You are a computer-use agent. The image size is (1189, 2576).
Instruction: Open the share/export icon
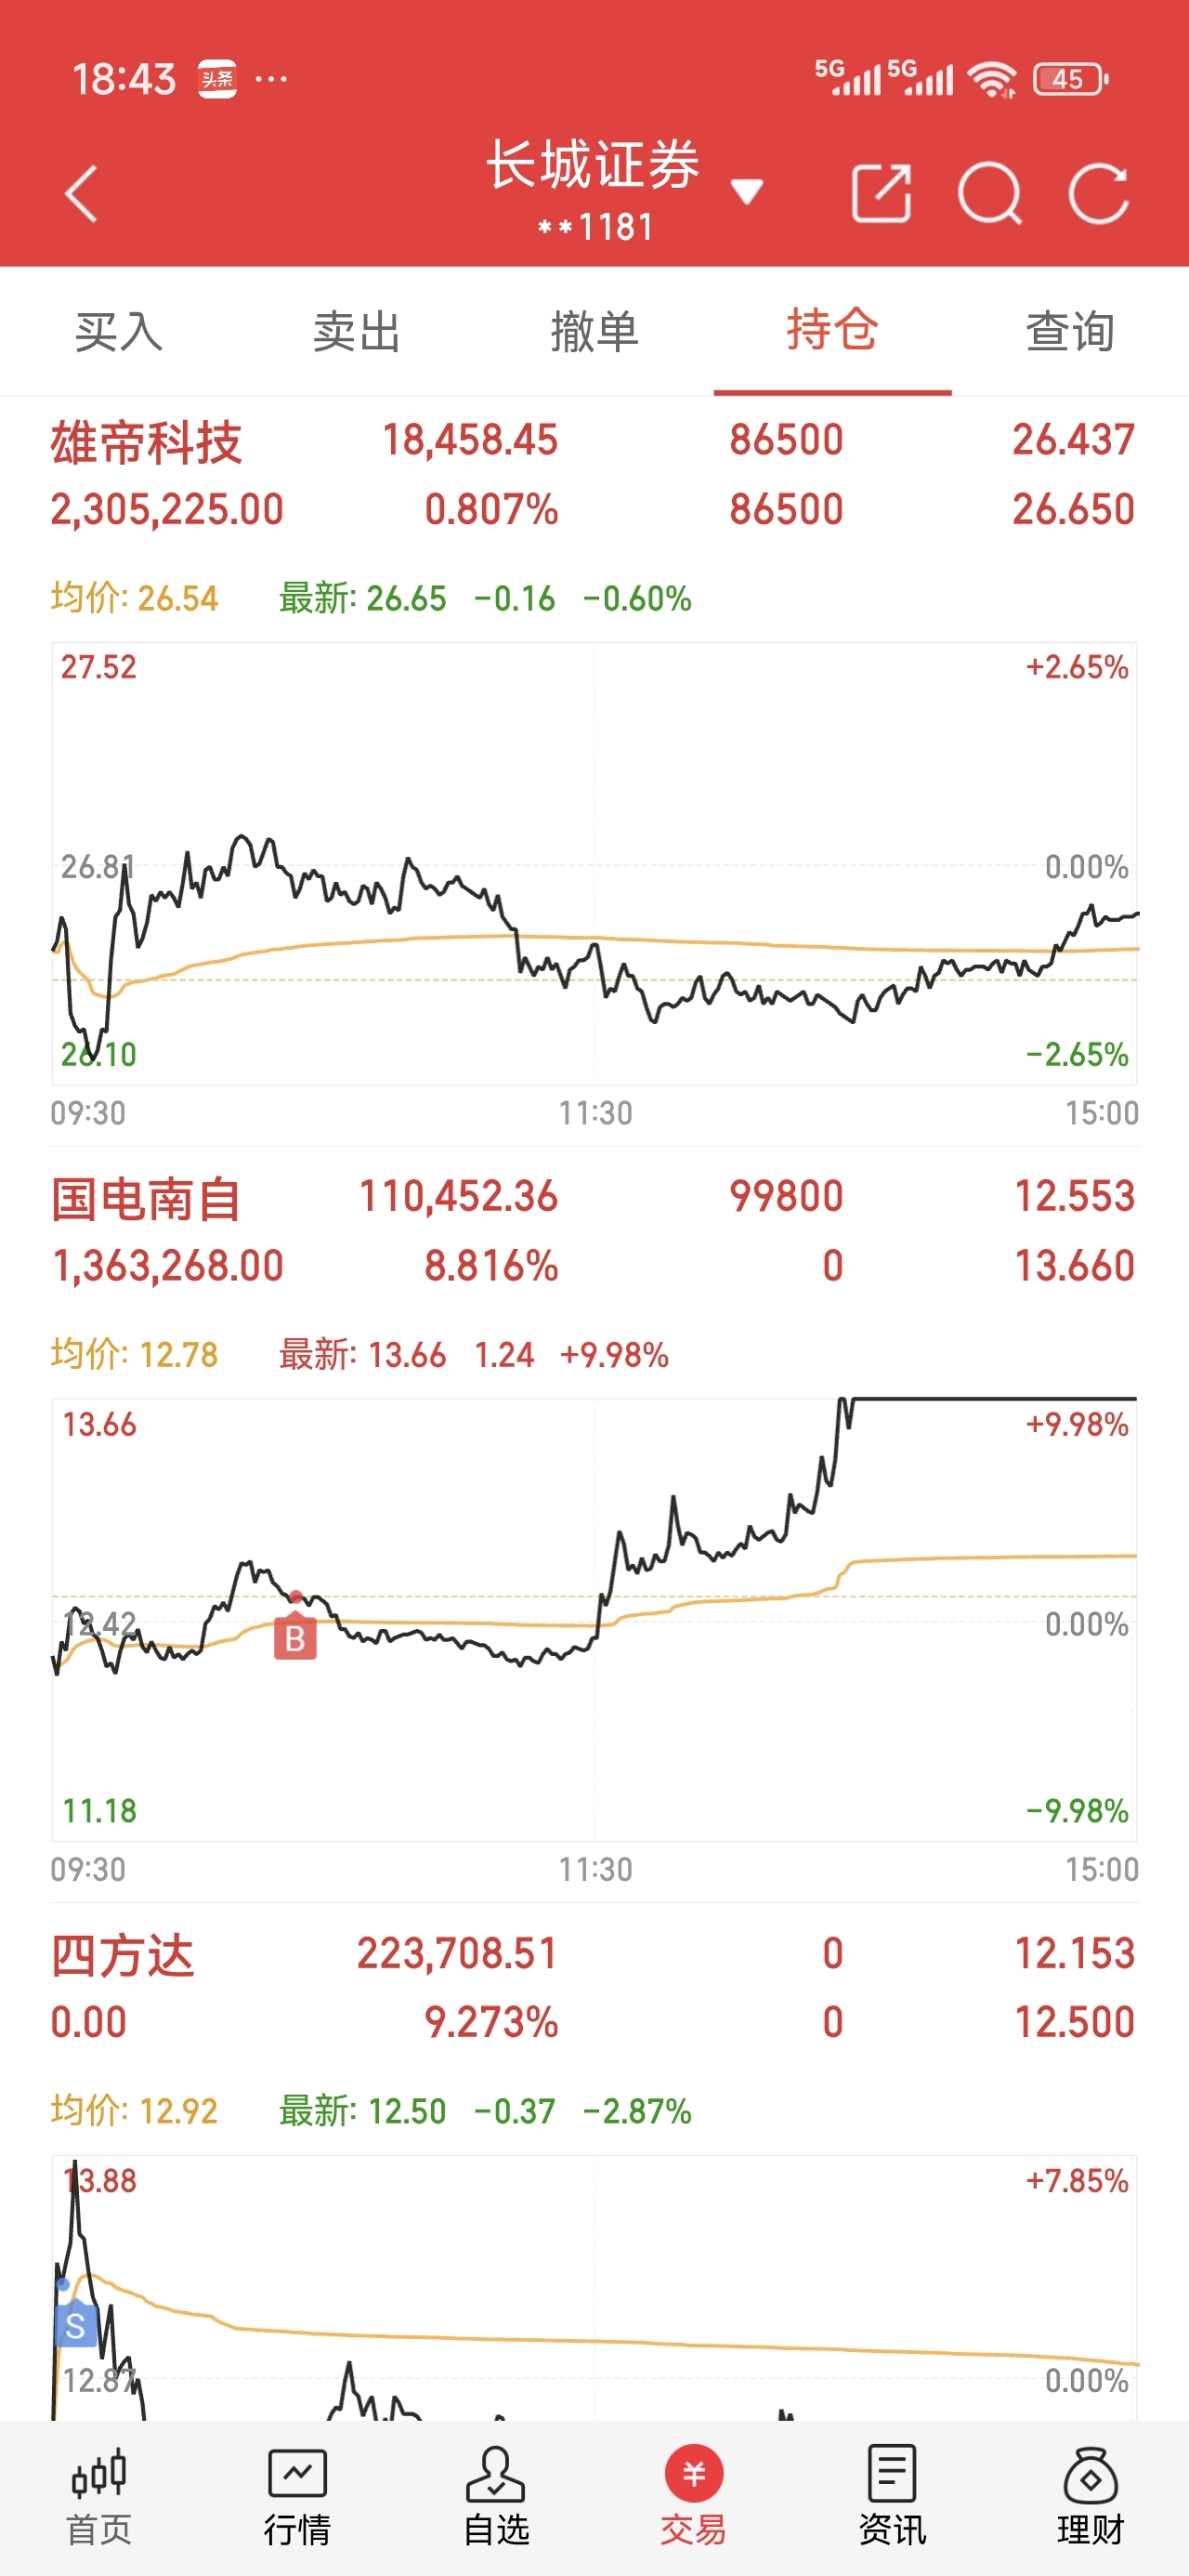[x=881, y=193]
